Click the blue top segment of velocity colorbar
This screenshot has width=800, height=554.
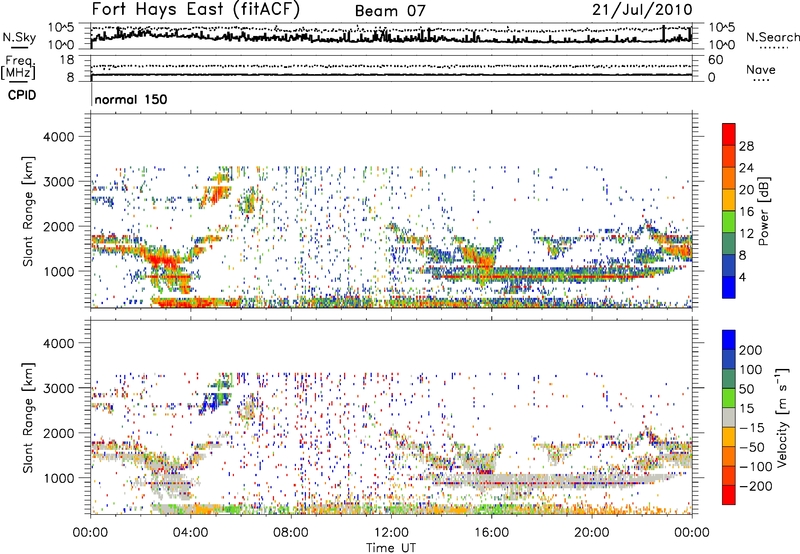(x=729, y=340)
